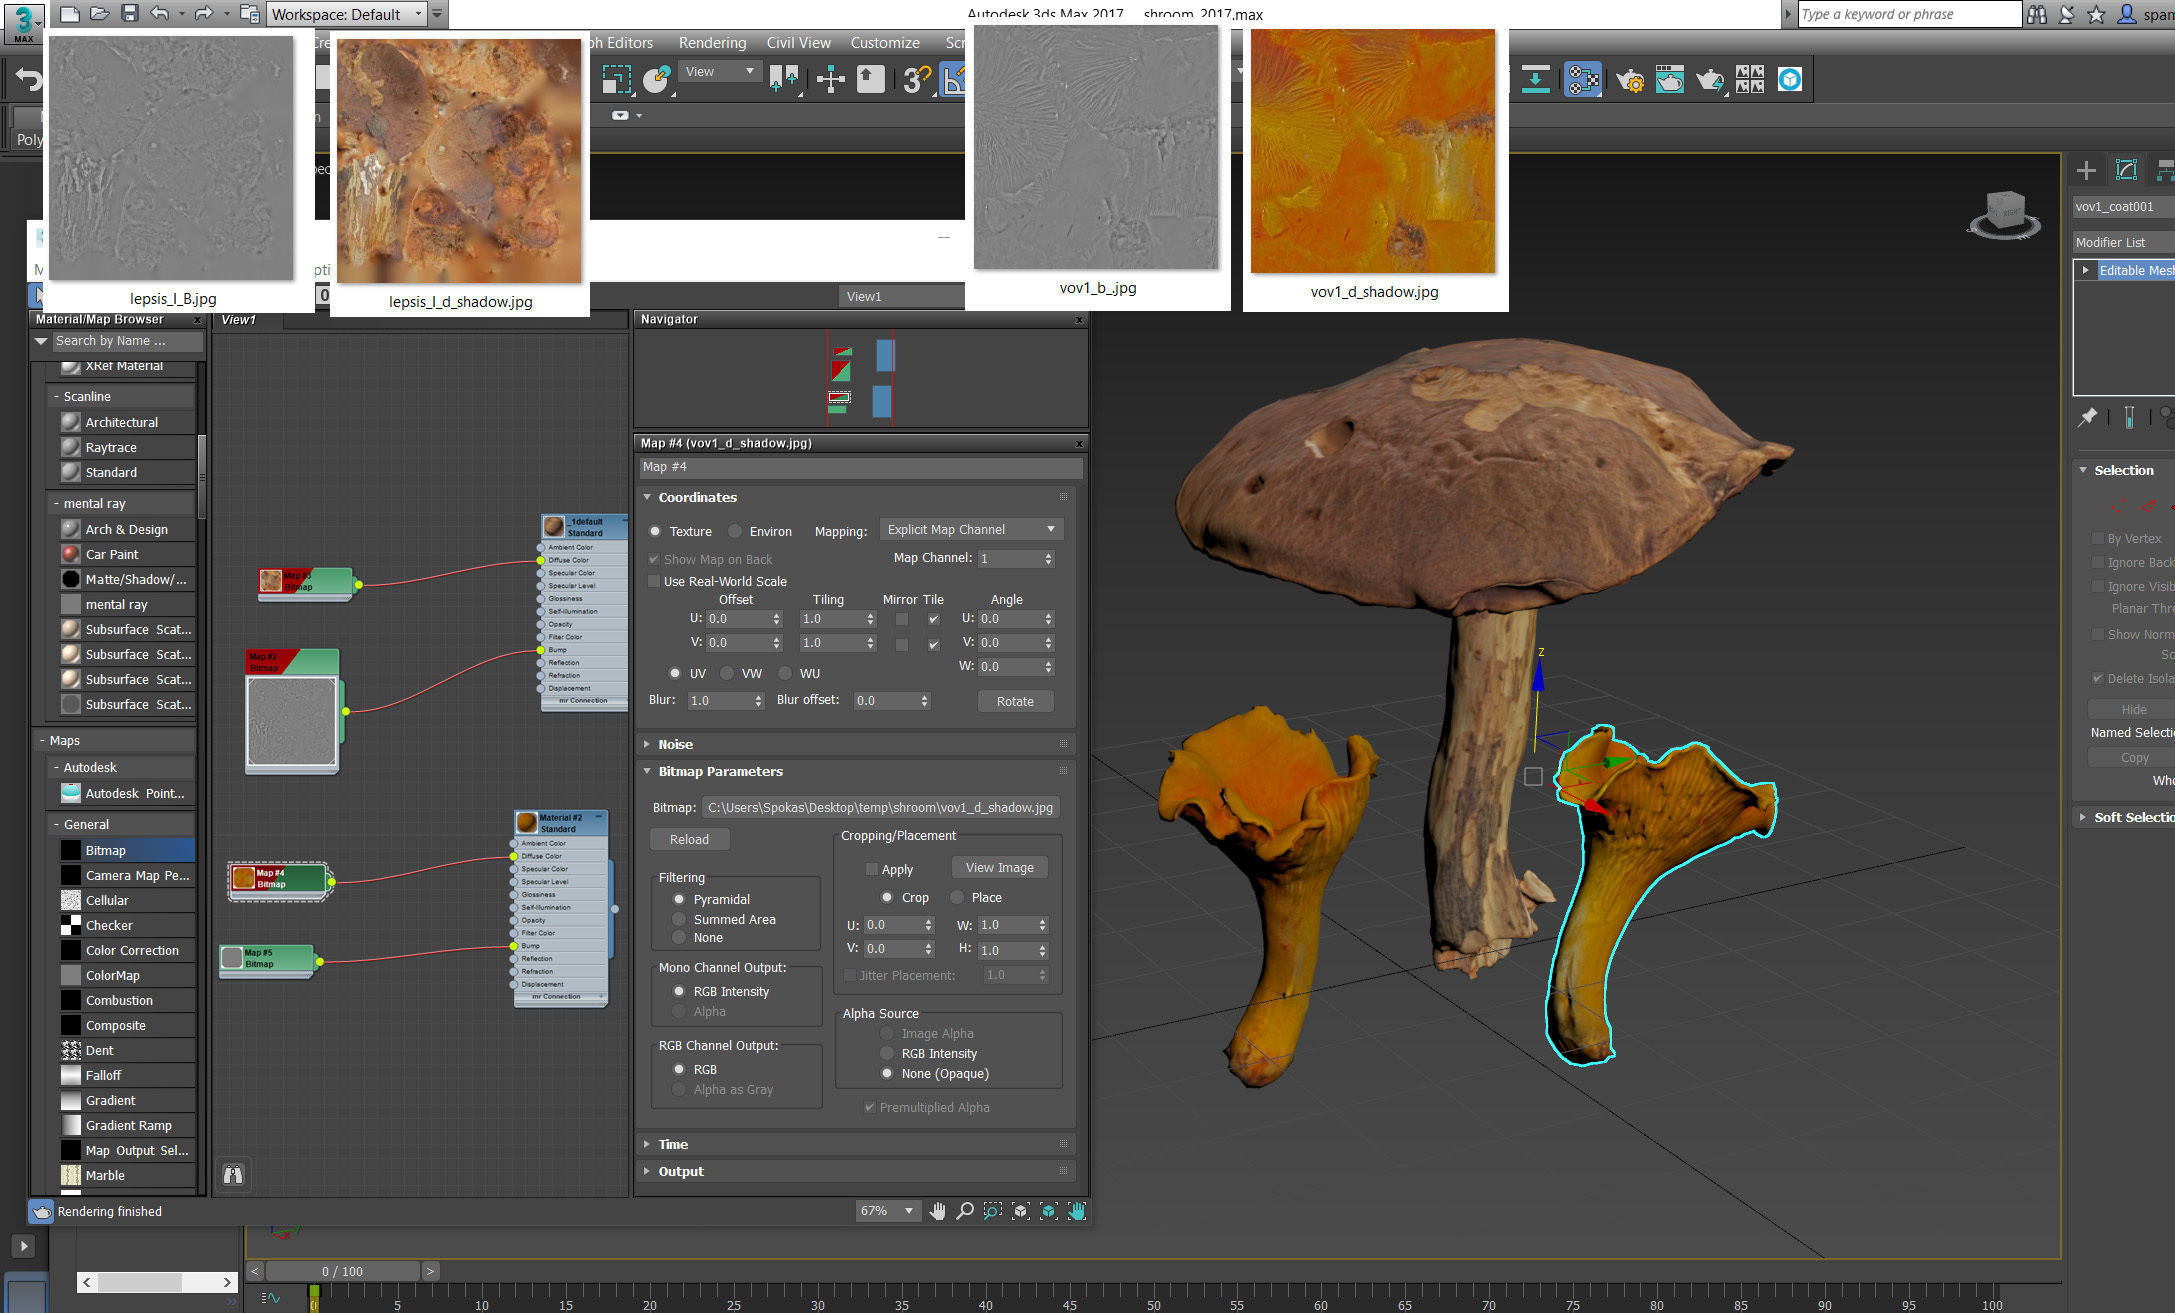Open the Customize menu

tap(885, 43)
